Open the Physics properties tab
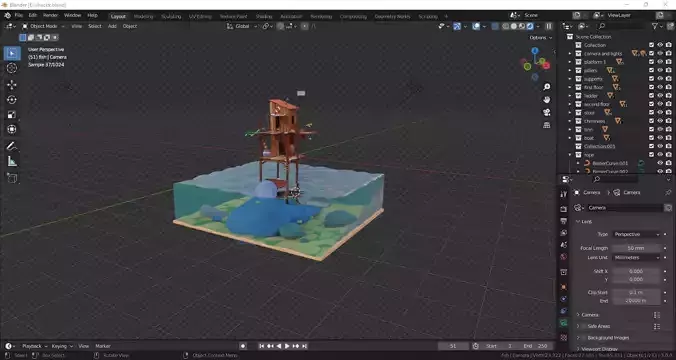 tap(563, 299)
